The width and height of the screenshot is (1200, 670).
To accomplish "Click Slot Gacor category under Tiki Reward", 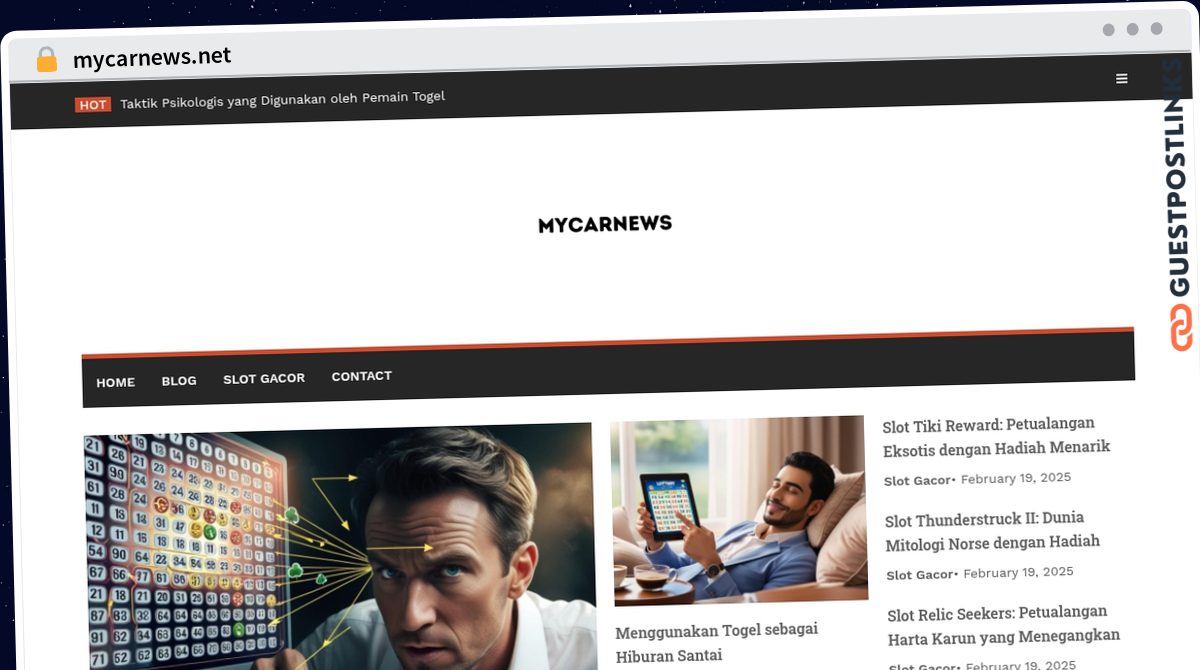I will pos(917,481).
